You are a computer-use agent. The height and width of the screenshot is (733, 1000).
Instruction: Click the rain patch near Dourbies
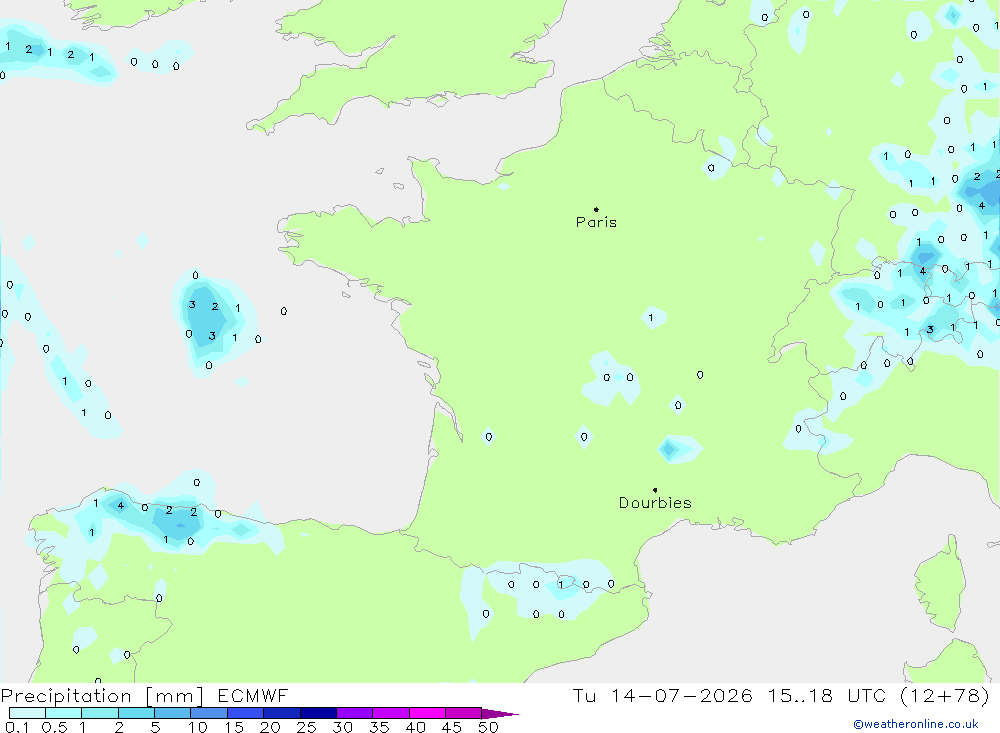coord(678,448)
